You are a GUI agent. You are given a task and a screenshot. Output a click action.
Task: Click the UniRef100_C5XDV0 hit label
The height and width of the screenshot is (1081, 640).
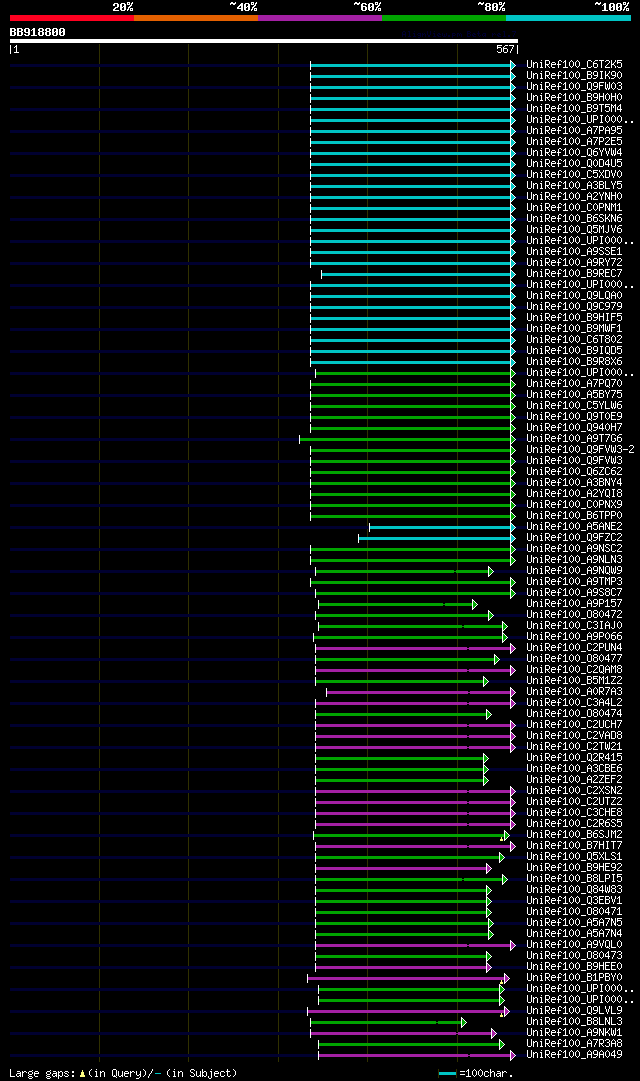(574, 175)
